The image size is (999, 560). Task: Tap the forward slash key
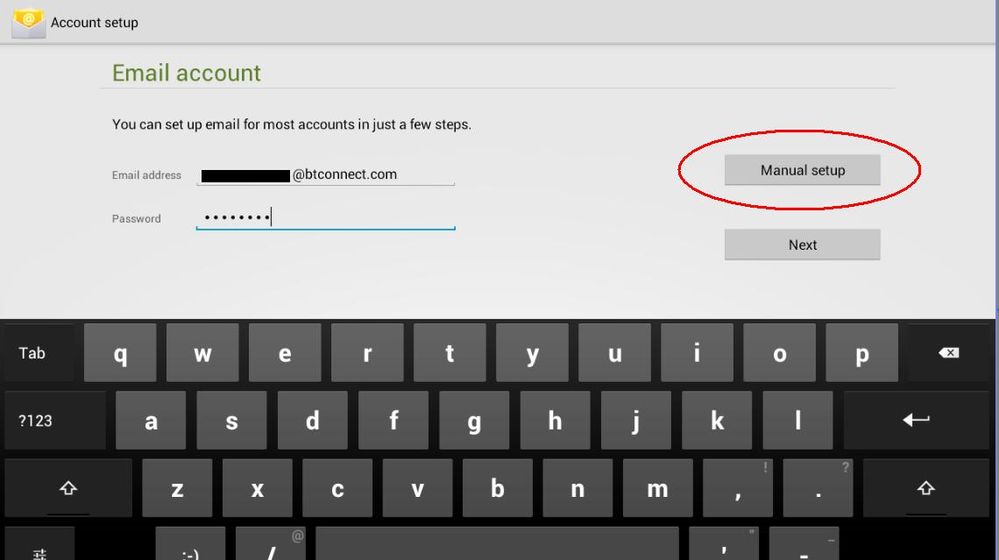click(x=271, y=547)
